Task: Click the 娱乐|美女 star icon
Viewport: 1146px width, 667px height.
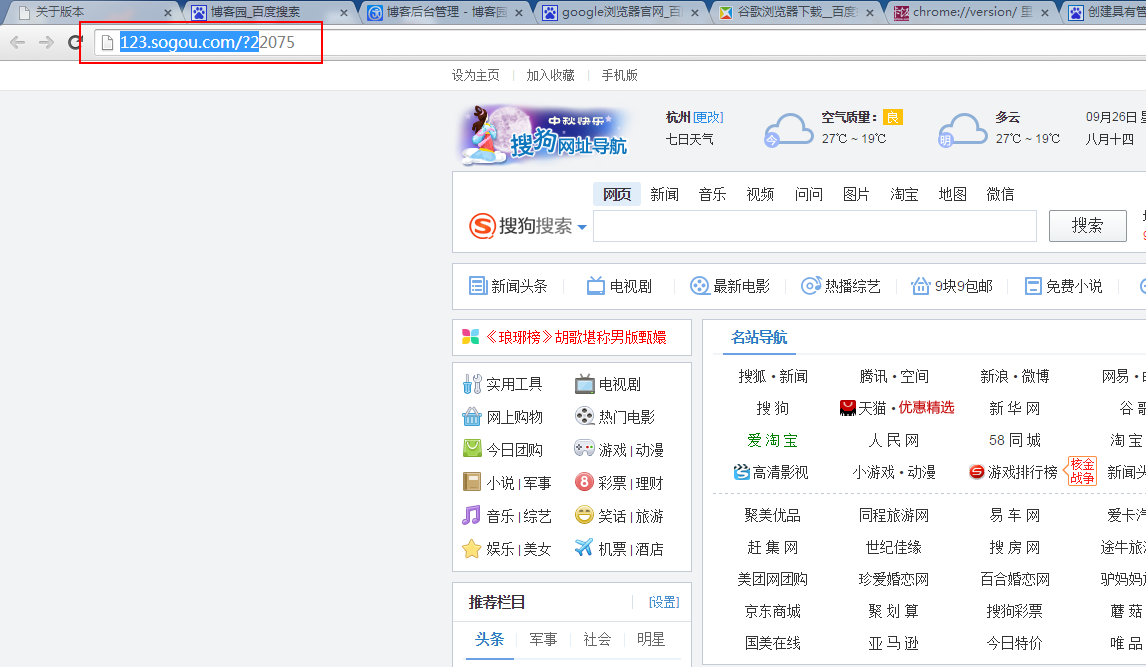Action: pos(472,548)
